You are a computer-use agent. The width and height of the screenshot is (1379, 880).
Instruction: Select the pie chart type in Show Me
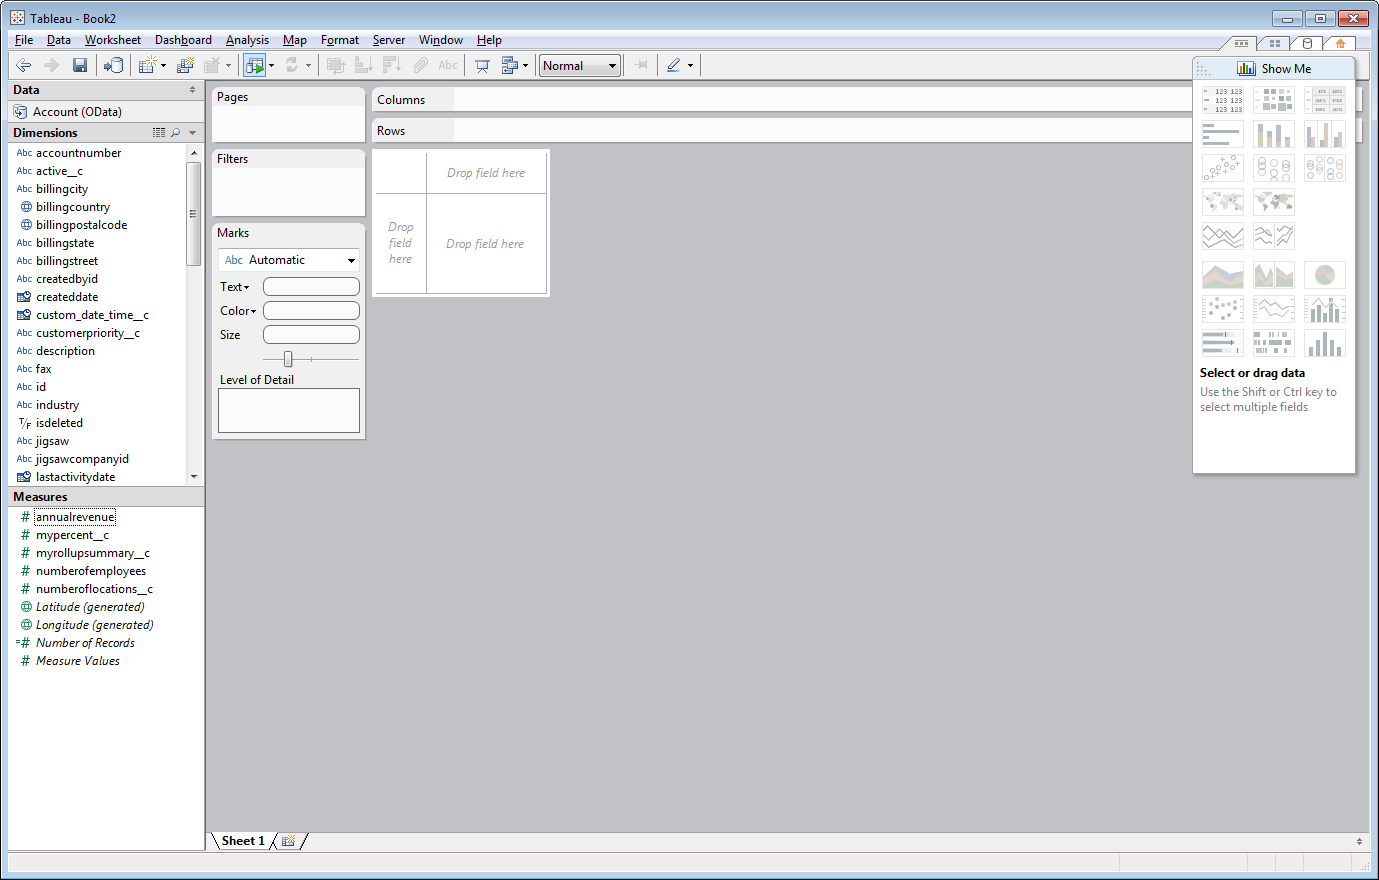(x=1325, y=274)
